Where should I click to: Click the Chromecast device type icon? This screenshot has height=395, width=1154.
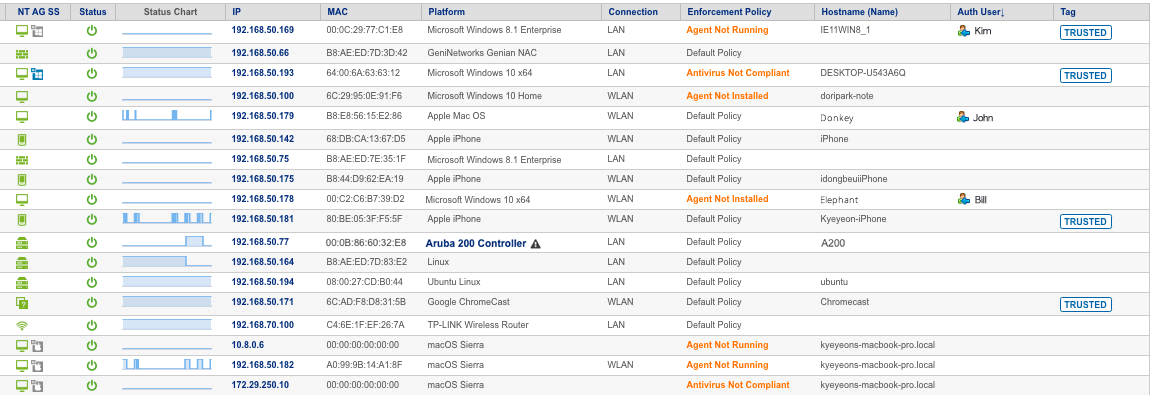[22, 302]
